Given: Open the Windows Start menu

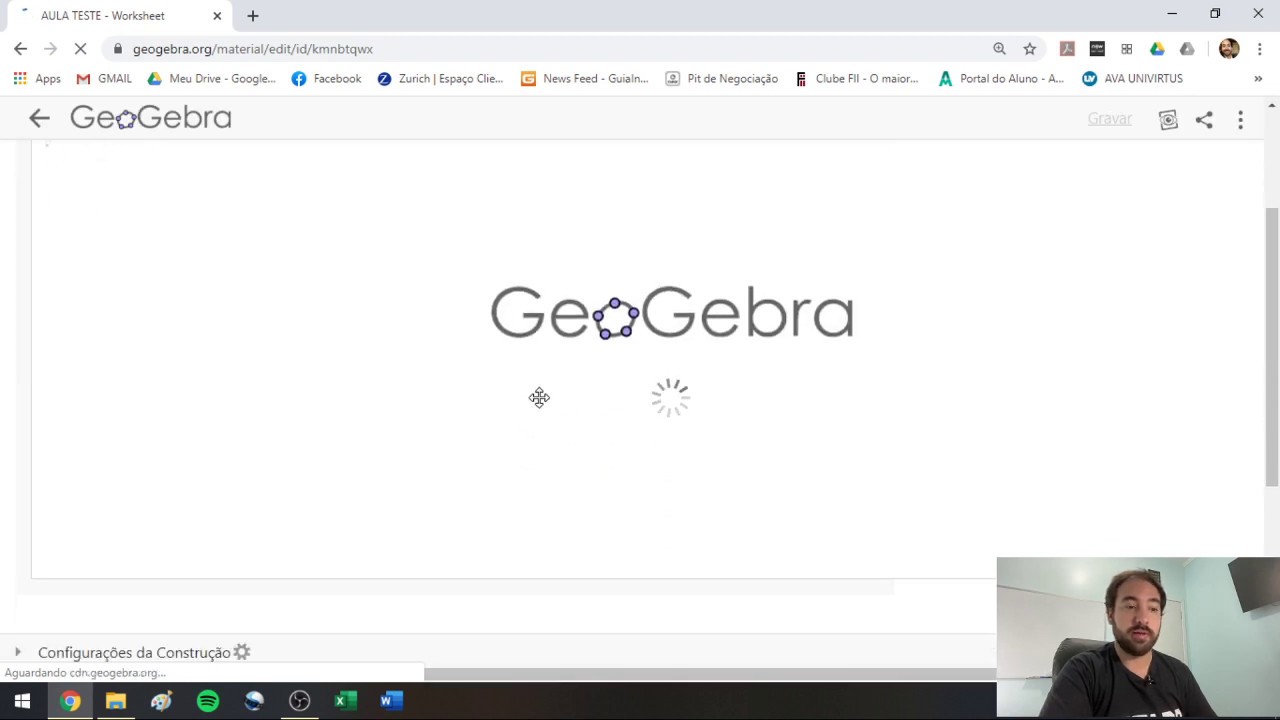Looking at the screenshot, I should click(x=22, y=701).
